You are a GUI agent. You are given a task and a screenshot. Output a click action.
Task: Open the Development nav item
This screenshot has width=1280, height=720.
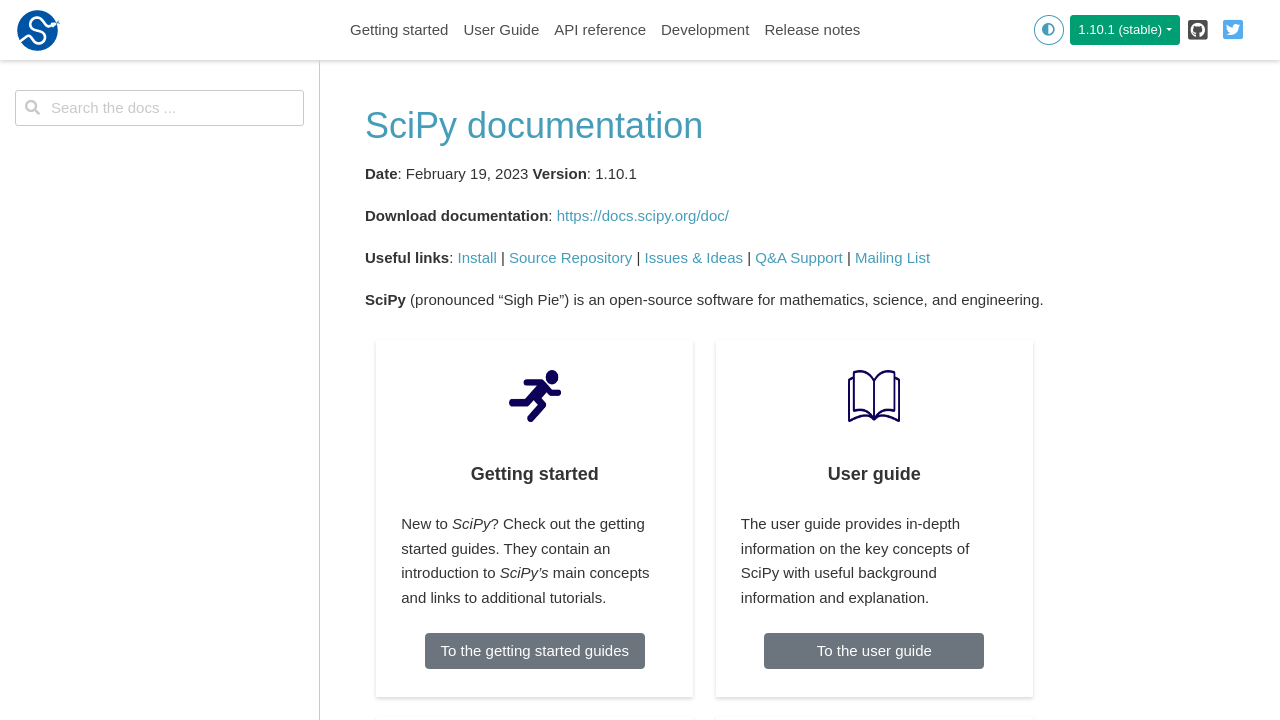[705, 30]
